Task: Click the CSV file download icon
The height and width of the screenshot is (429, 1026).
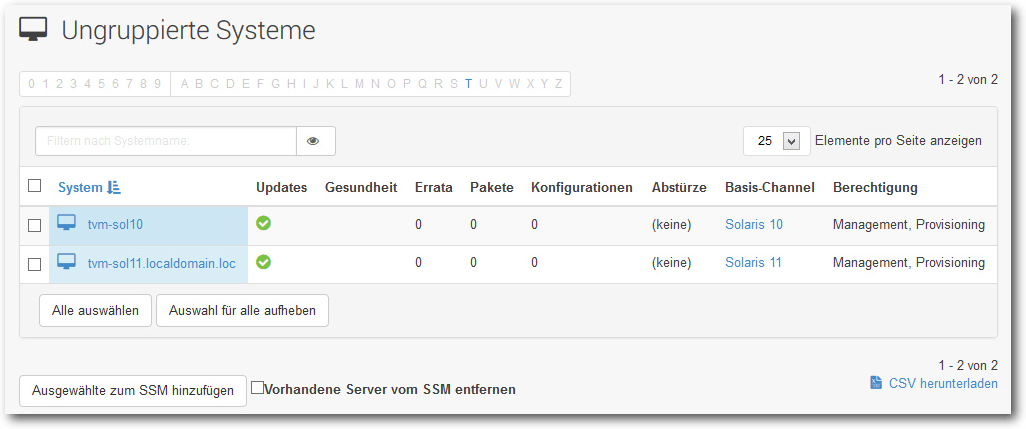Action: point(876,383)
